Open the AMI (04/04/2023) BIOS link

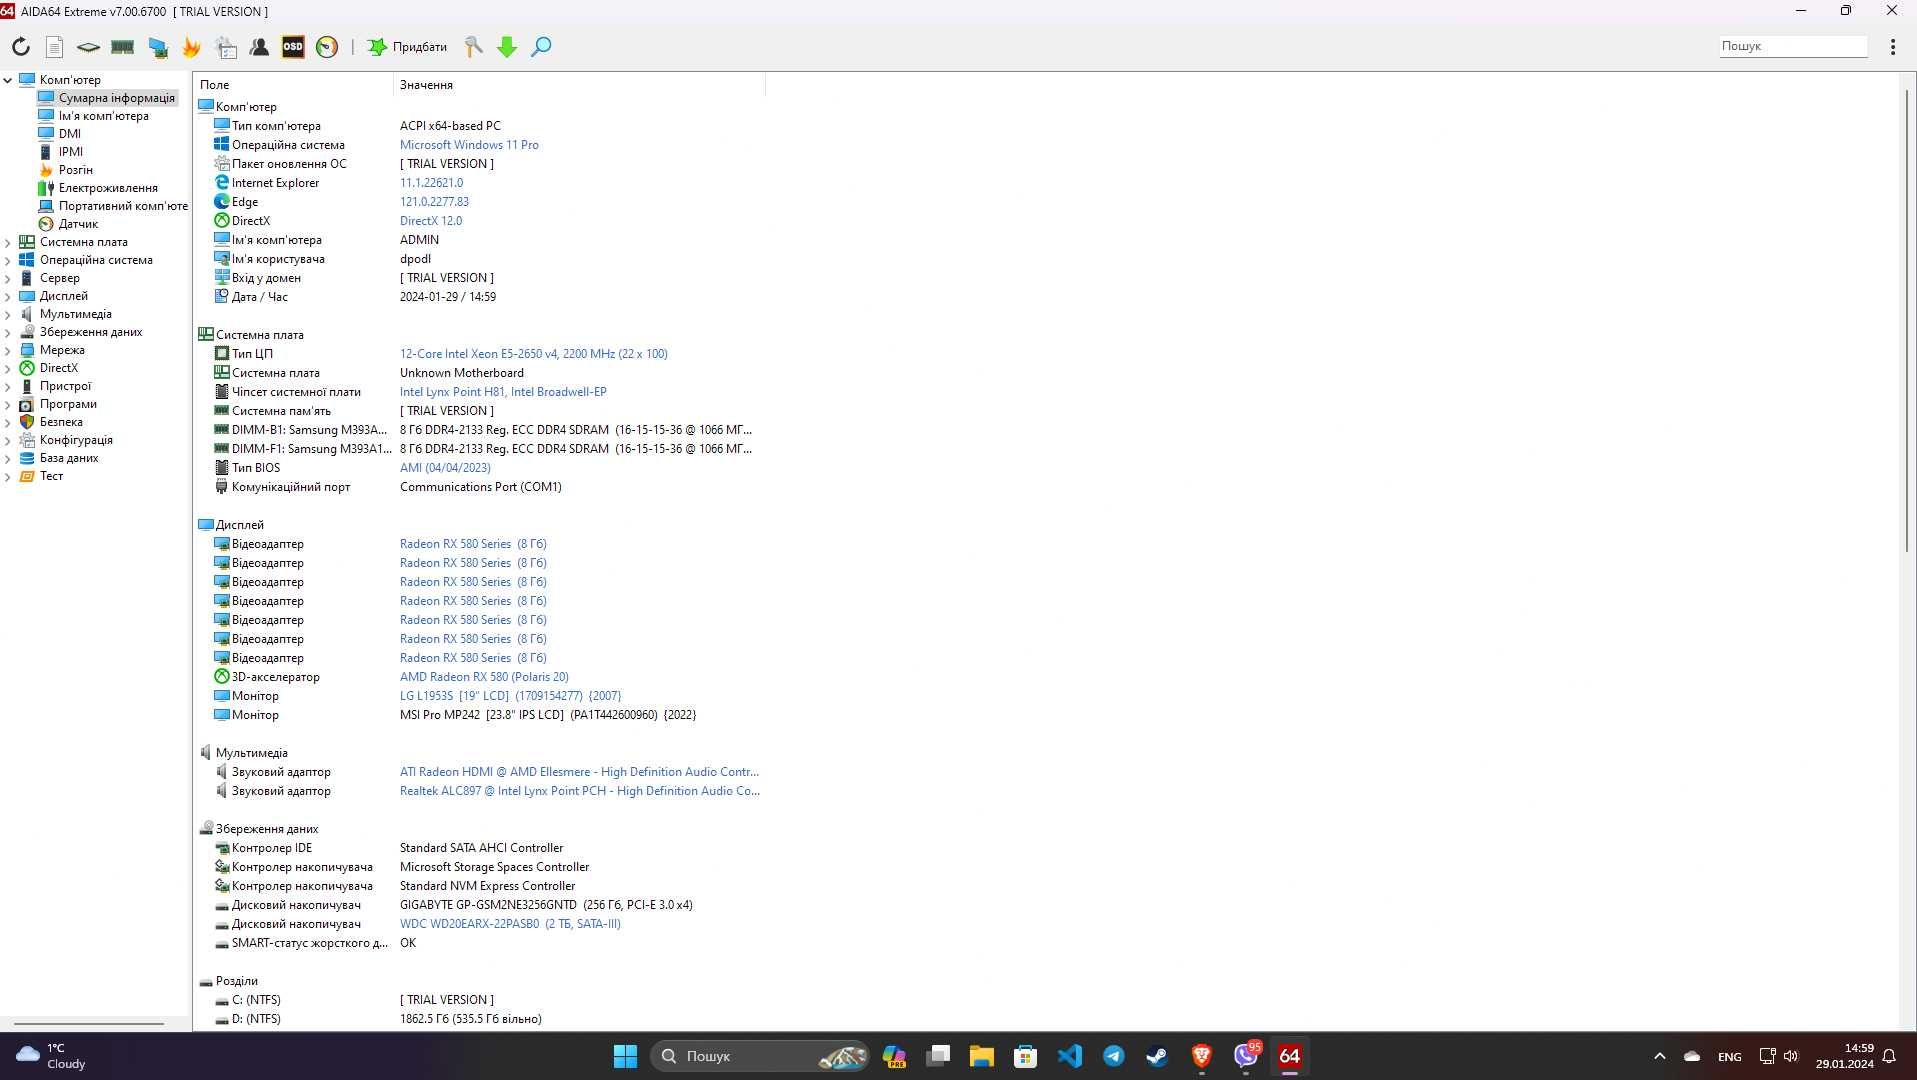pyautogui.click(x=445, y=468)
